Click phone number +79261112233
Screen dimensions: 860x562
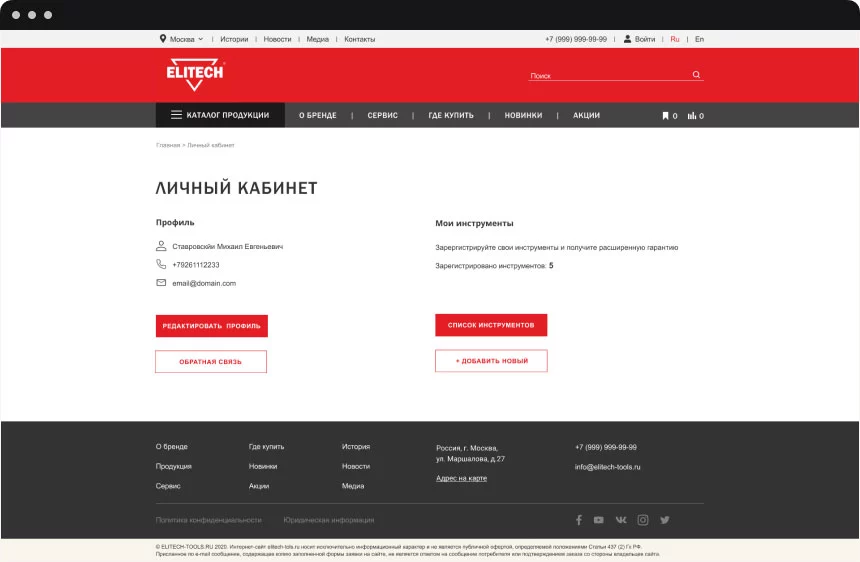[196, 265]
